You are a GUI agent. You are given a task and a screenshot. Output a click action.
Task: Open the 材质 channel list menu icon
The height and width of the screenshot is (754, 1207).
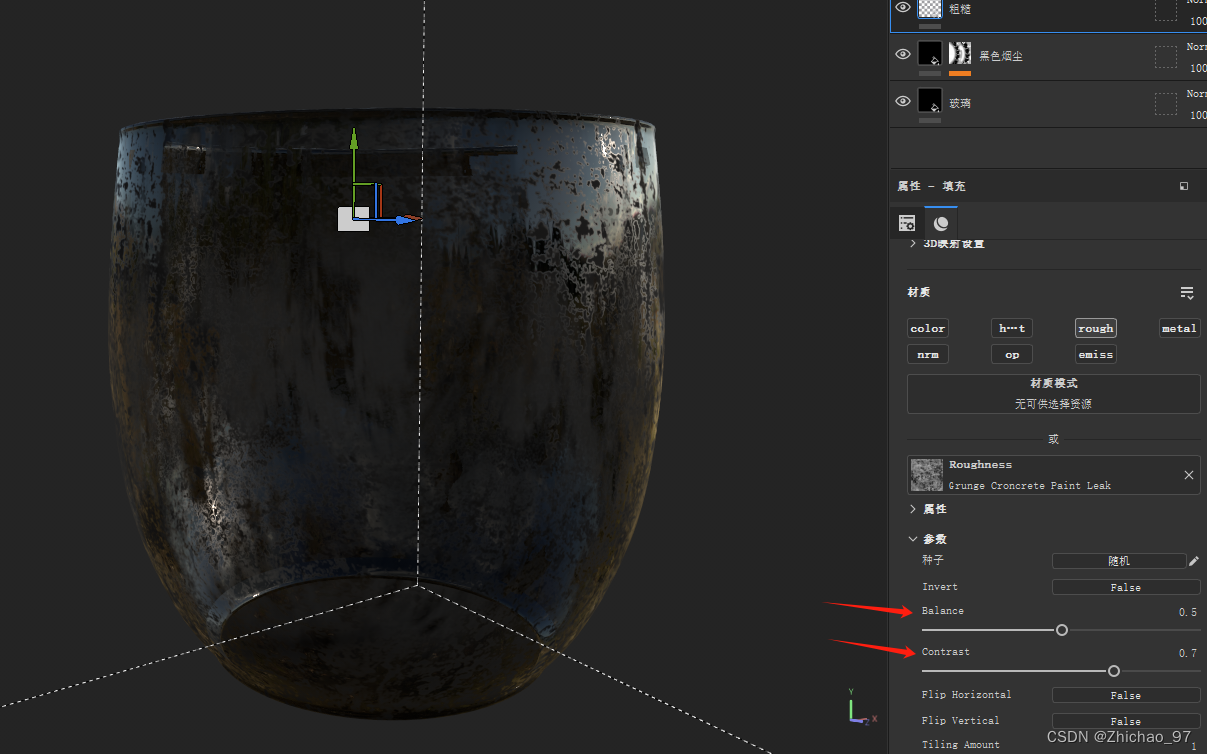pyautogui.click(x=1187, y=293)
